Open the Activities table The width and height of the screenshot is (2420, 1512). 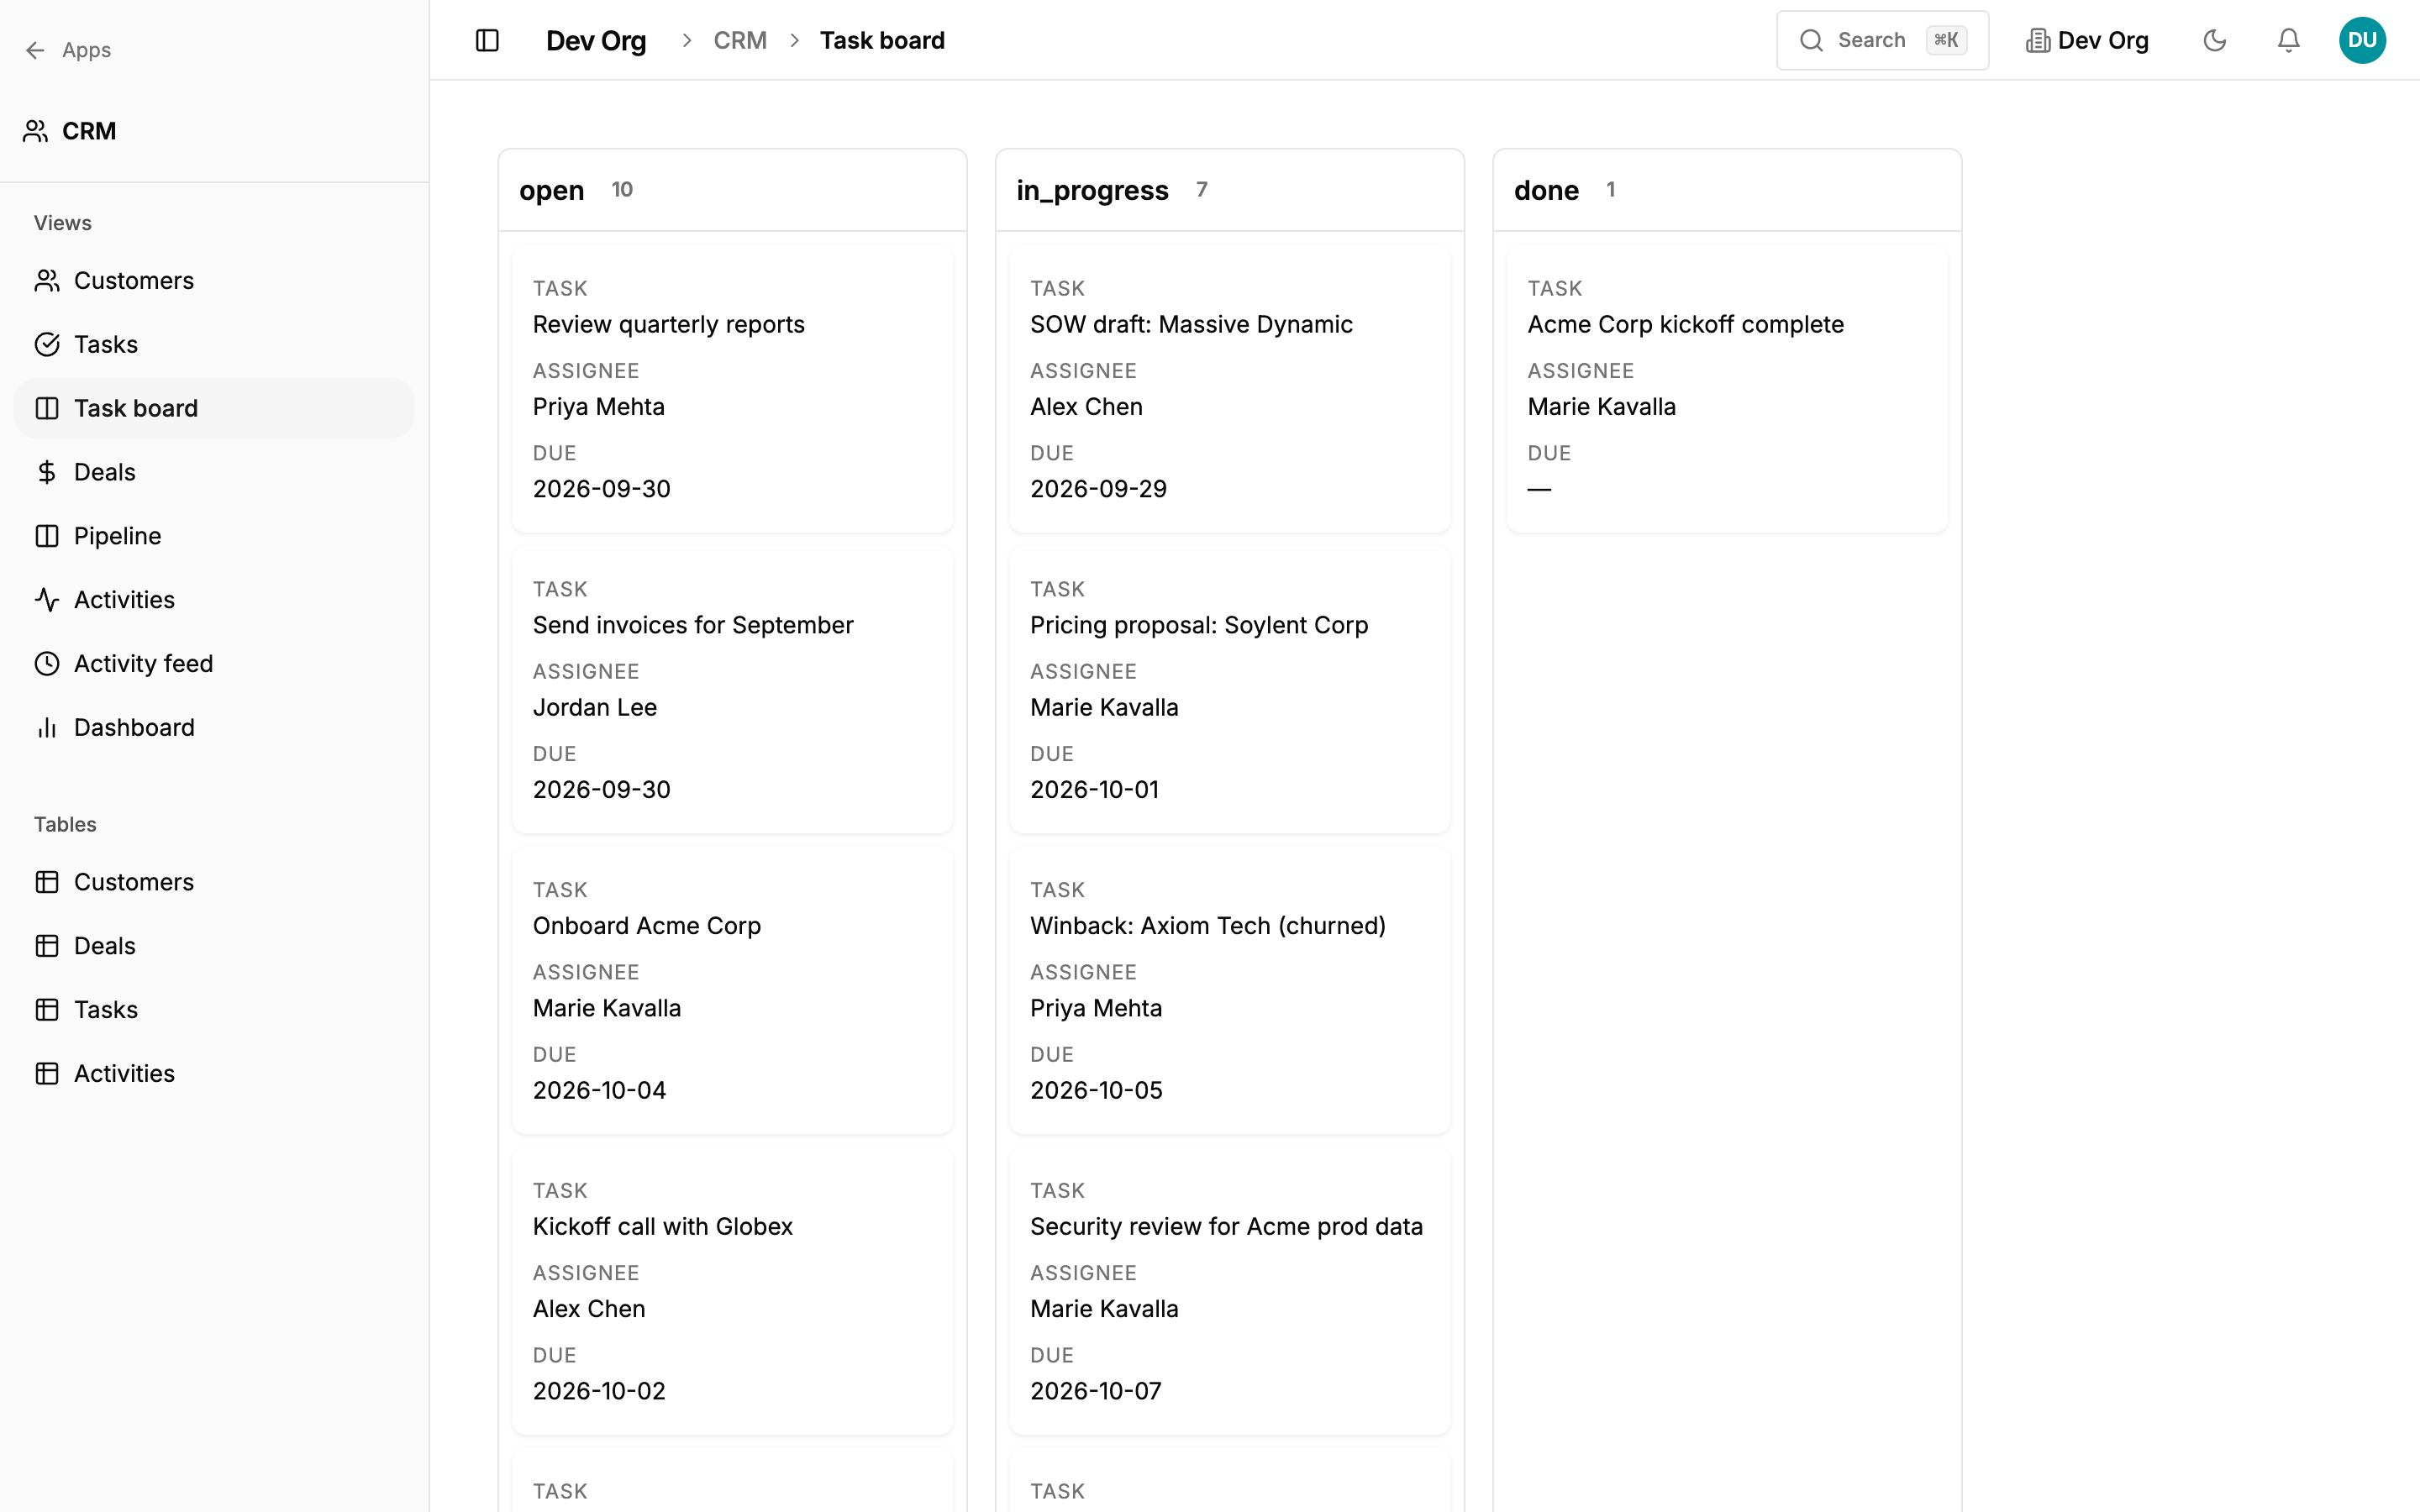[x=214, y=1074]
